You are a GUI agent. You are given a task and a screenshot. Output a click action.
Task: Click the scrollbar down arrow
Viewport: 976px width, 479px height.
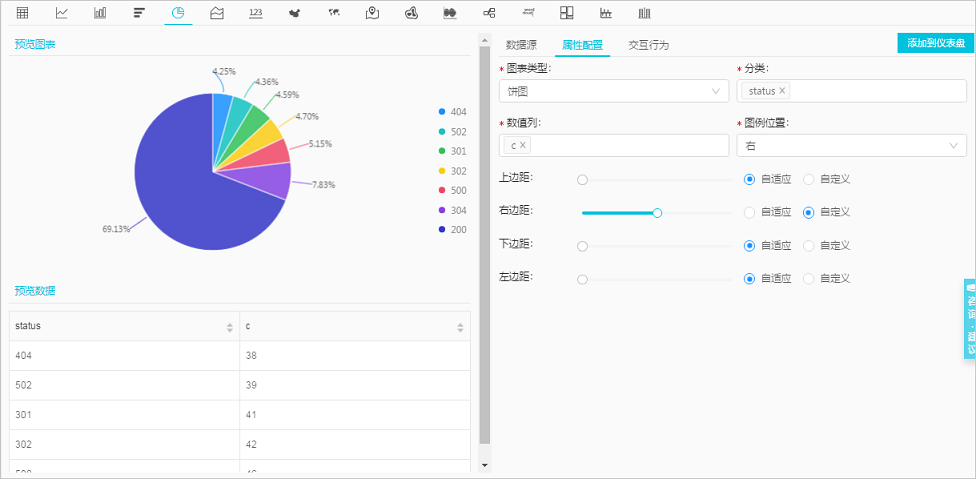(x=485, y=465)
